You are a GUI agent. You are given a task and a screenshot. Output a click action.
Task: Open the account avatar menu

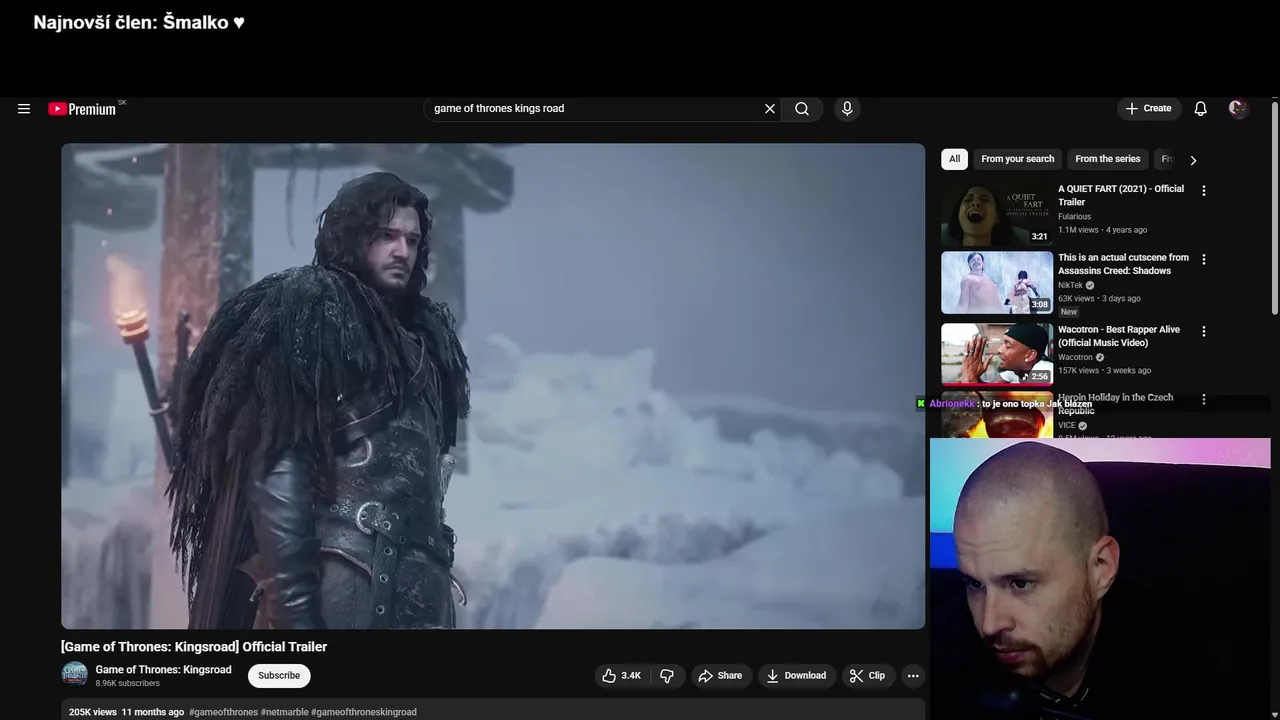(x=1238, y=109)
